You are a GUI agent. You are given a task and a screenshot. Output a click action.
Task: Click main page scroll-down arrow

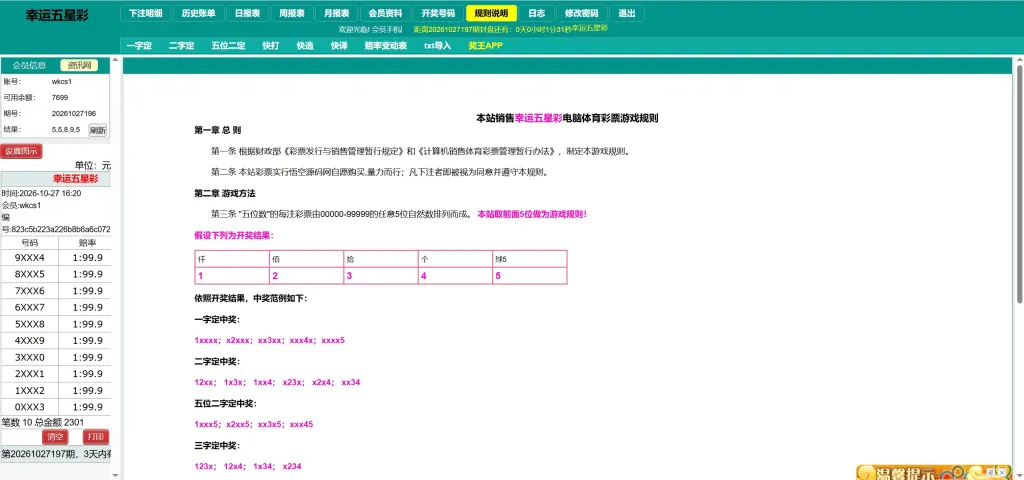pos(1019,475)
